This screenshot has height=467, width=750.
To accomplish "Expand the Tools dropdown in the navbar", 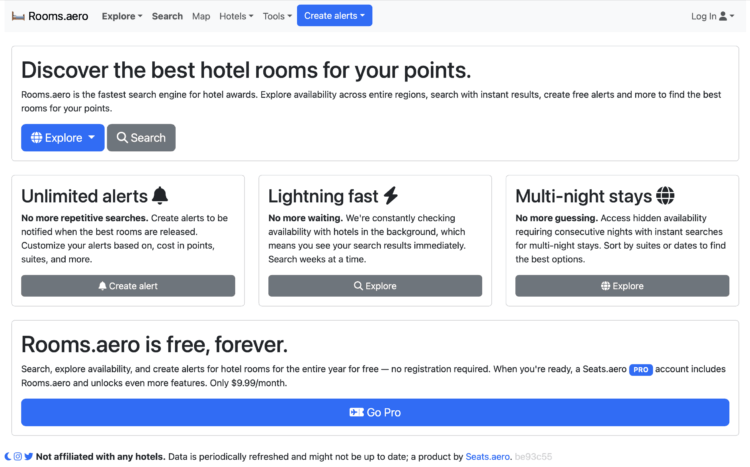I will (277, 16).
